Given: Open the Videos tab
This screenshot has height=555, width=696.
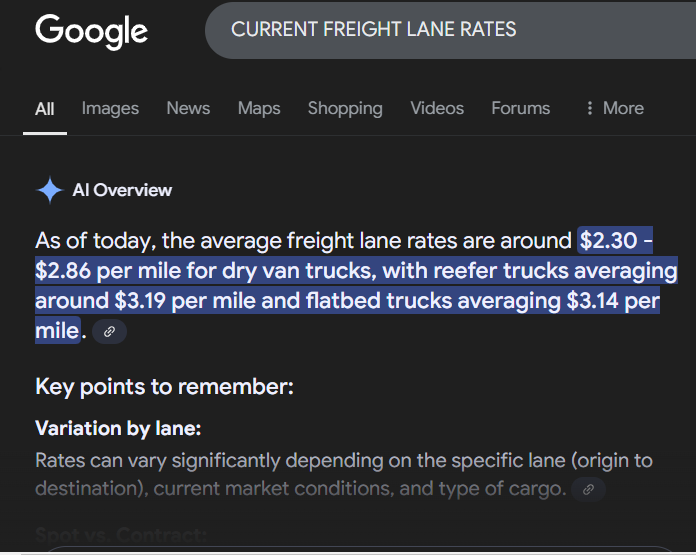Looking at the screenshot, I should (437, 108).
